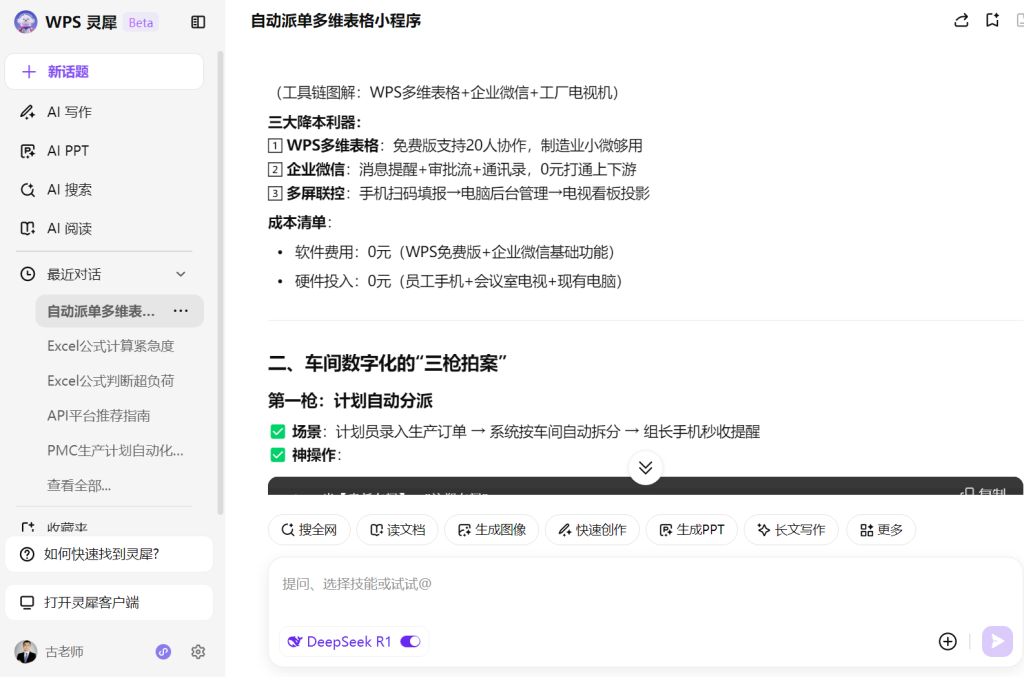Open the API平台推荐指南 conversation
This screenshot has height=677, width=1024.
tap(99, 416)
